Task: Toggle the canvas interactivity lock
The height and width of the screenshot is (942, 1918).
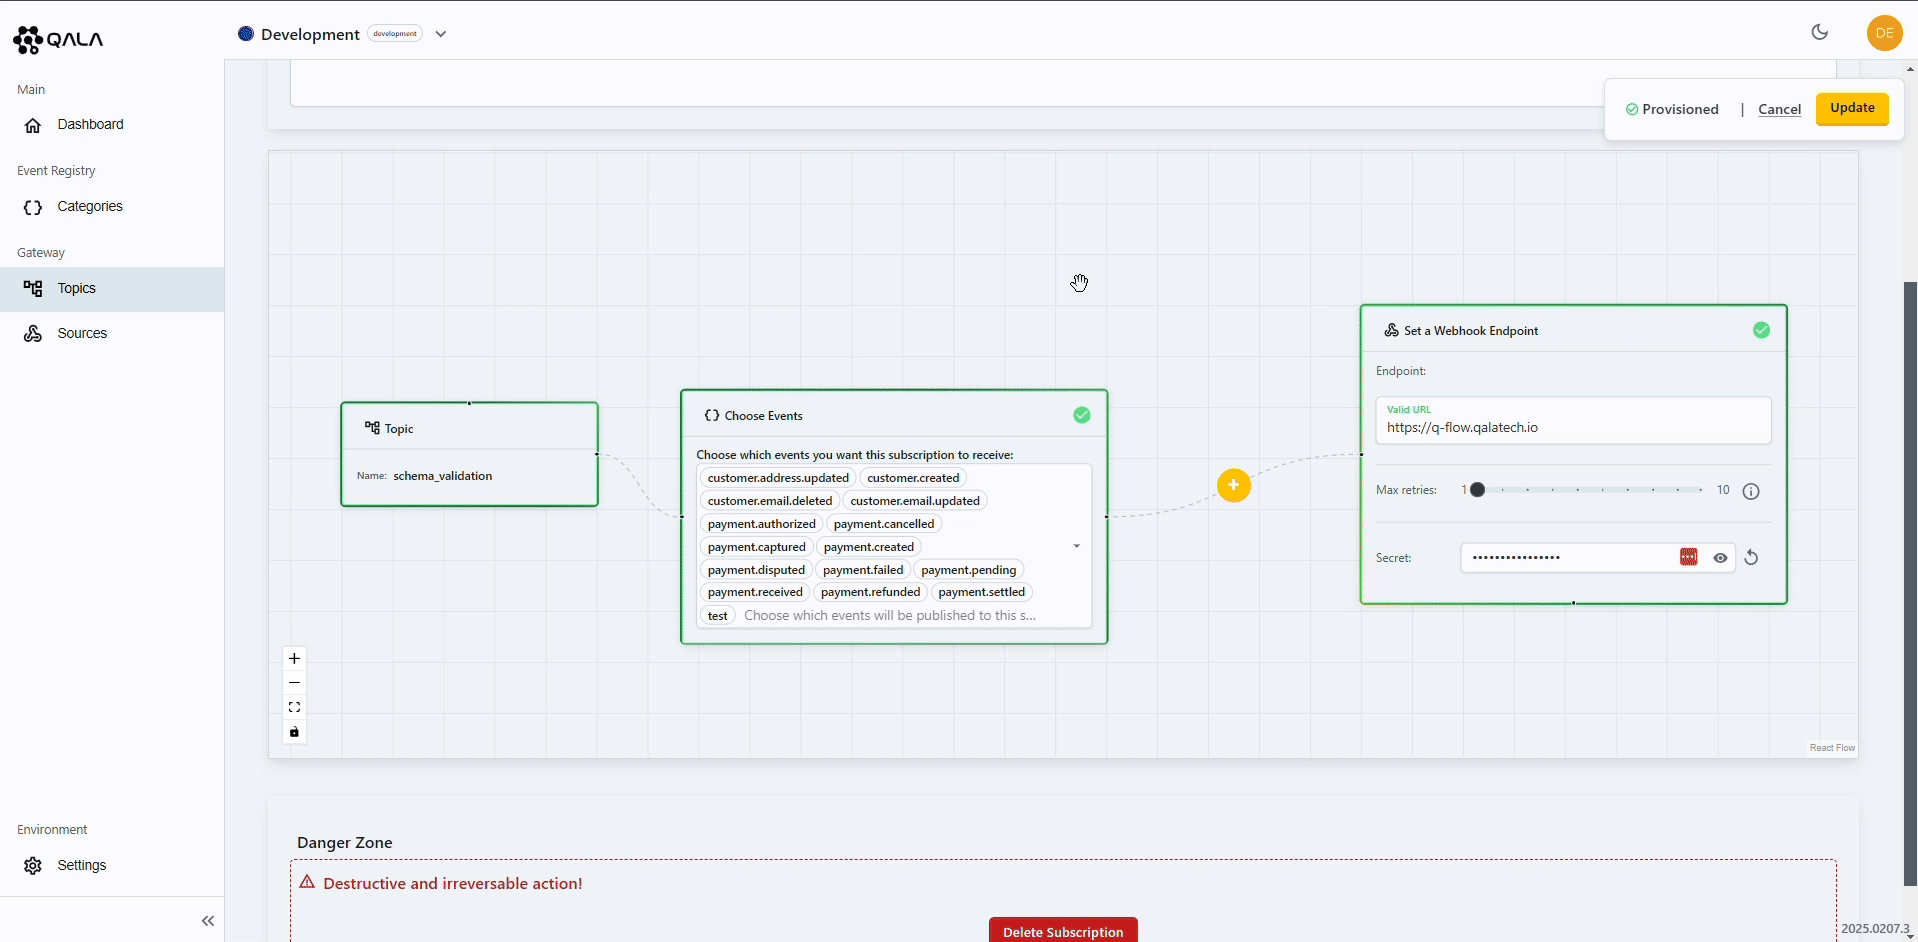Action: (294, 732)
